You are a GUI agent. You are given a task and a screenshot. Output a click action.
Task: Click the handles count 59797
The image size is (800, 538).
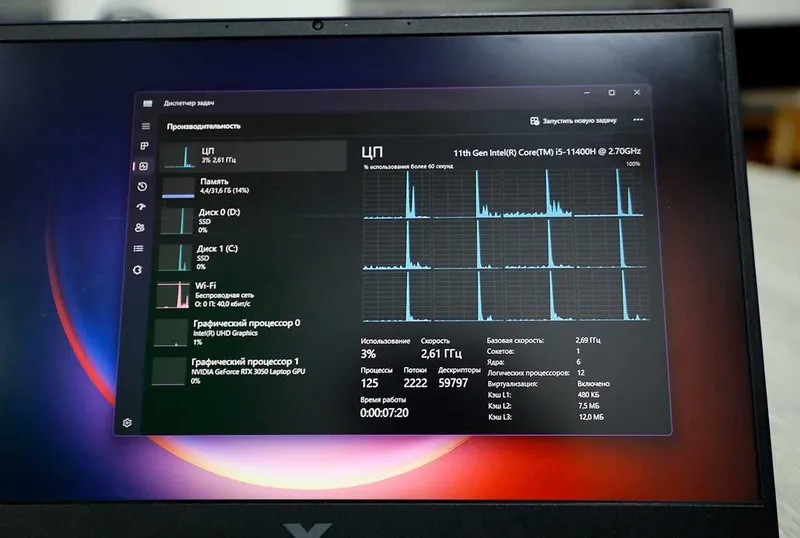click(x=453, y=383)
